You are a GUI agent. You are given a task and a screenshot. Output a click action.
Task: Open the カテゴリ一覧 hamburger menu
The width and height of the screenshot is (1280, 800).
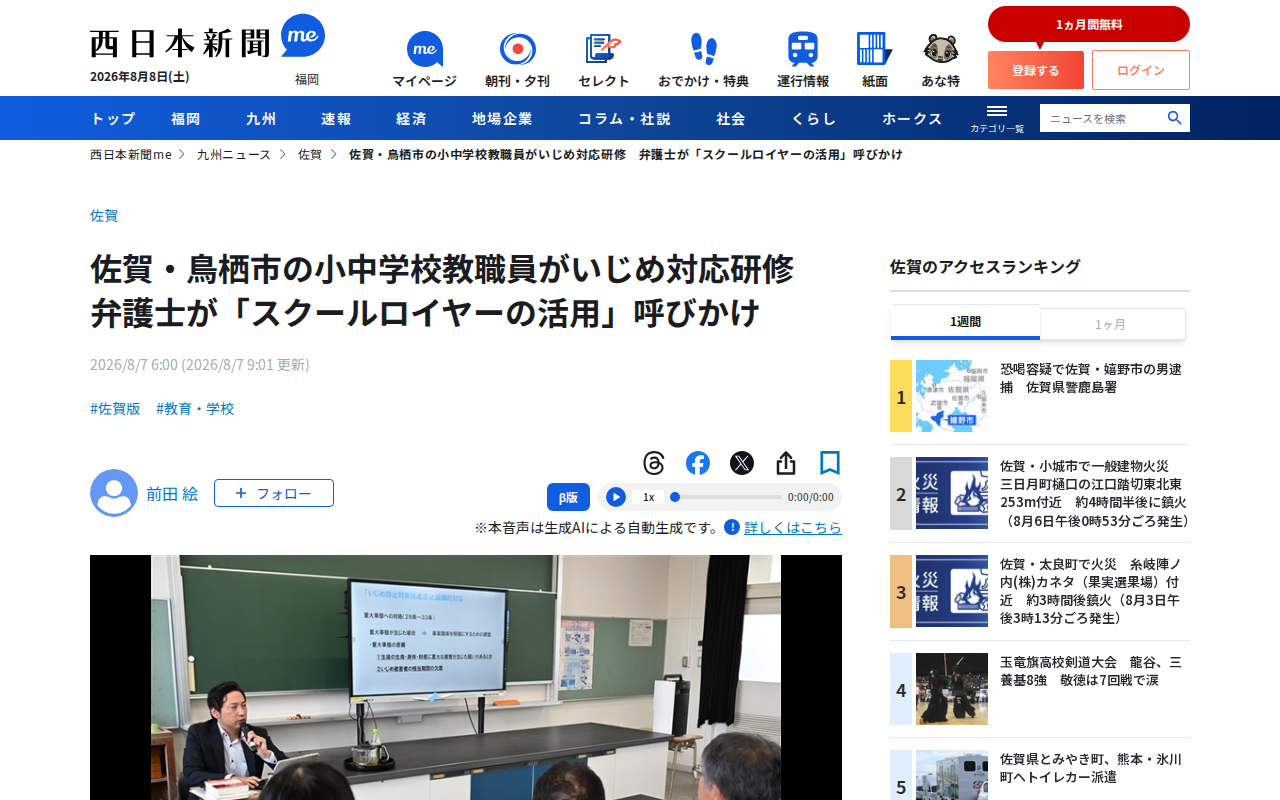pos(997,118)
